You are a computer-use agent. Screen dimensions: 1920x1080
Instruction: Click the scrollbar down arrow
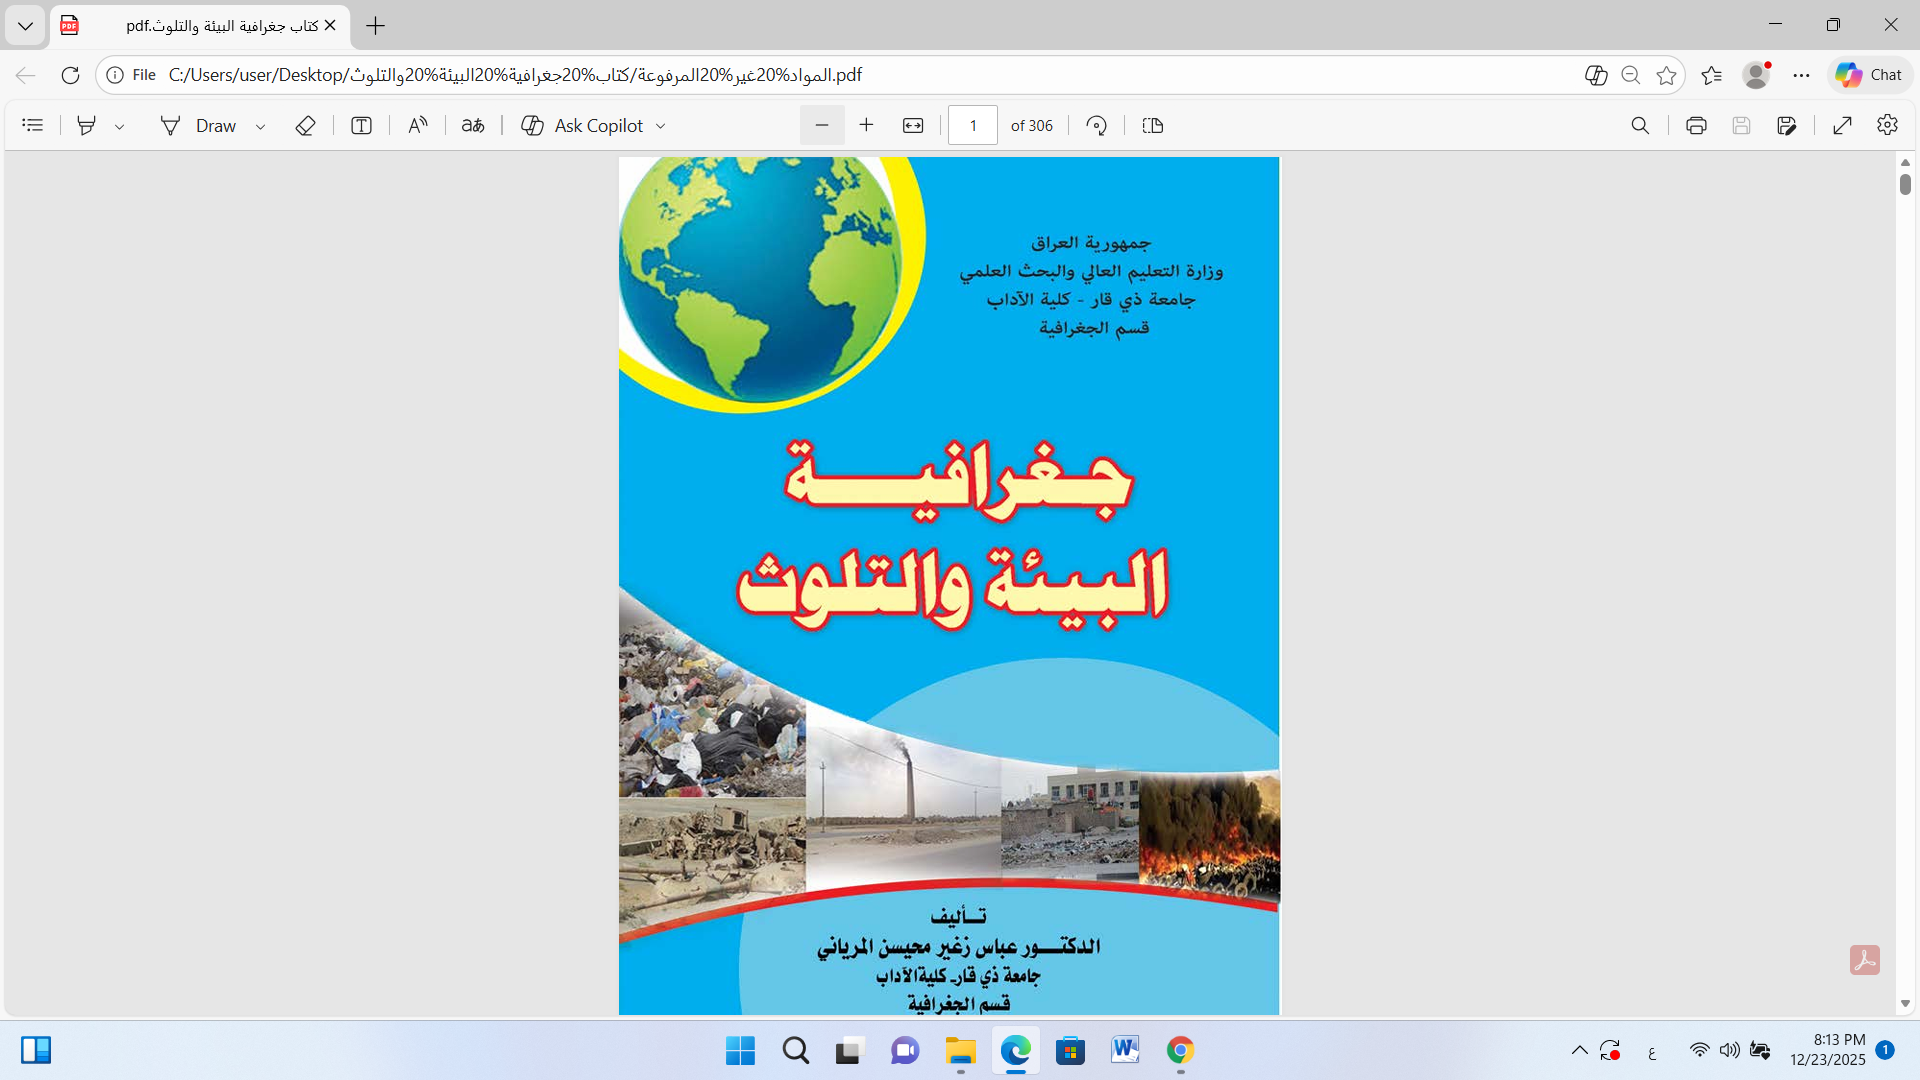pos(1905,1003)
